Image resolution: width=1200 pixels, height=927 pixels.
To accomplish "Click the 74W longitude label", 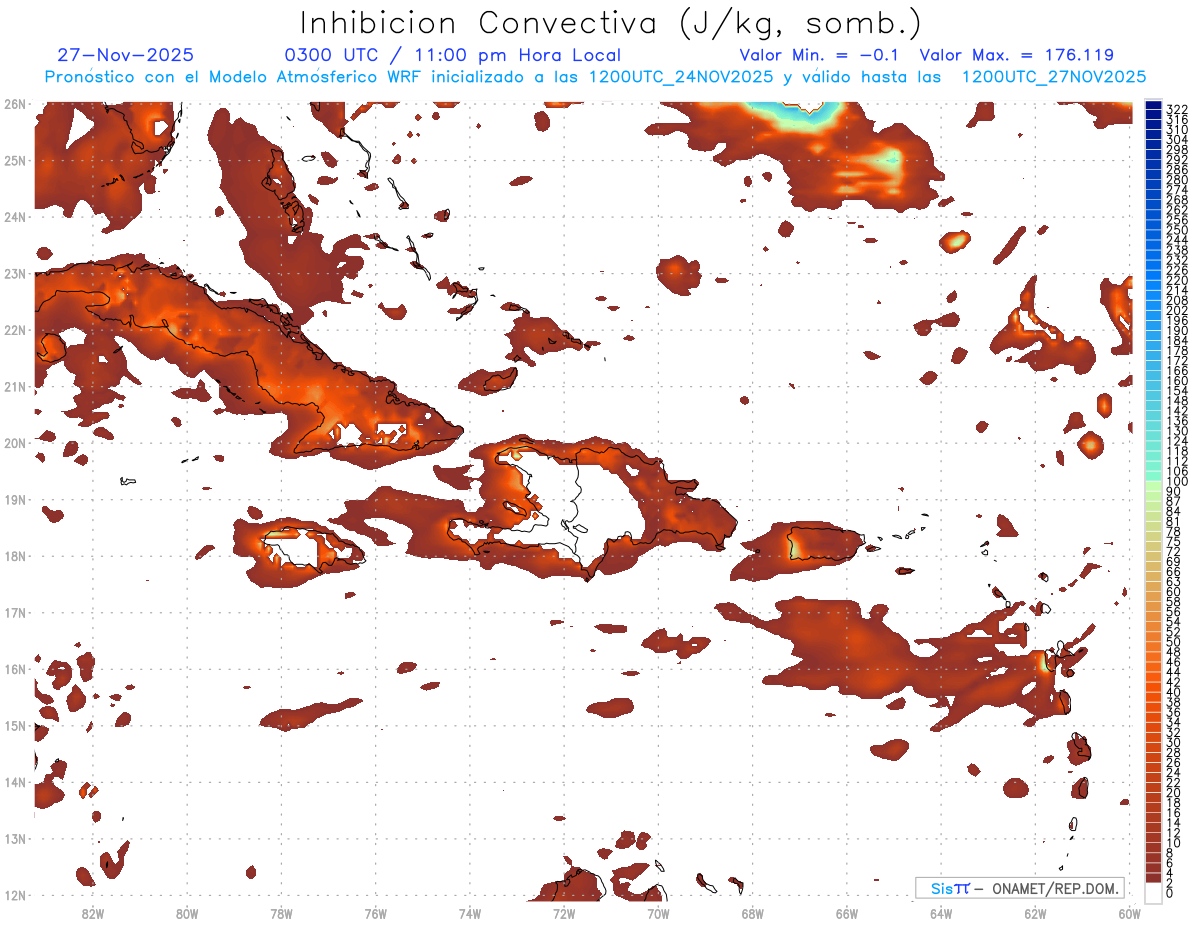I will pos(470,912).
